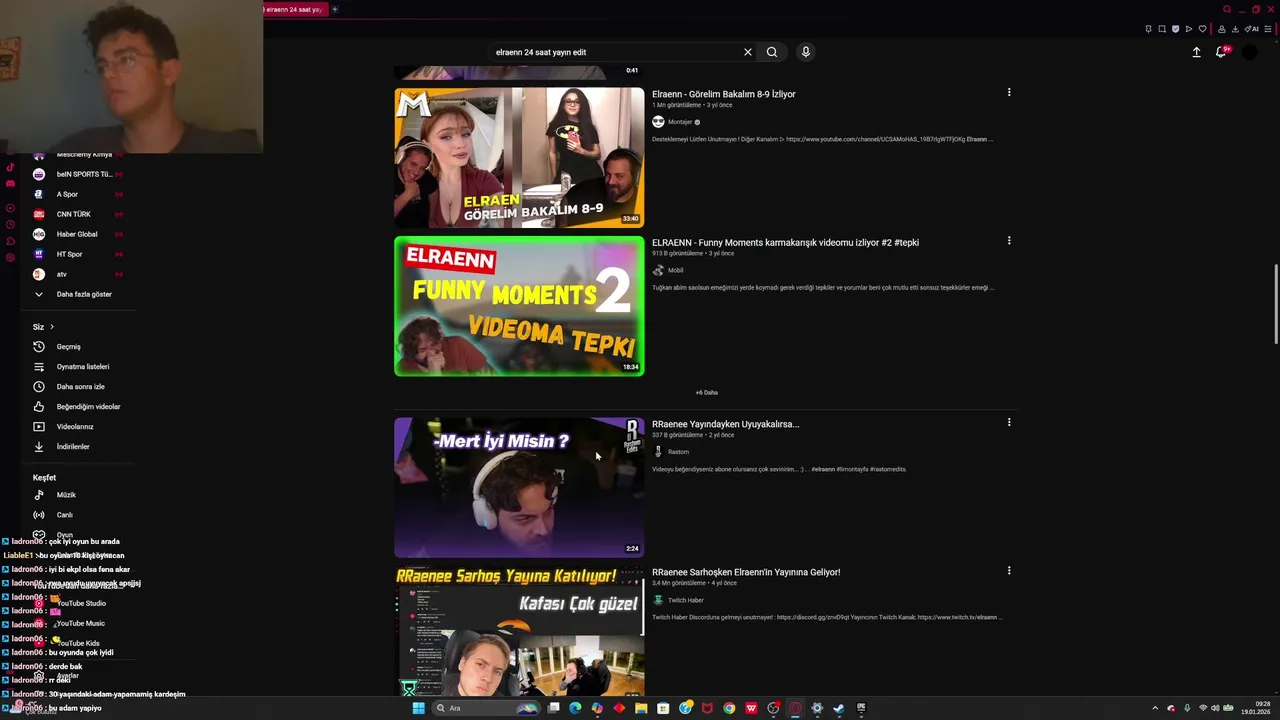Open video title Elraenn - Görelim Bakalım 8-9 İzliyor
This screenshot has width=1280, height=720.
tap(724, 94)
